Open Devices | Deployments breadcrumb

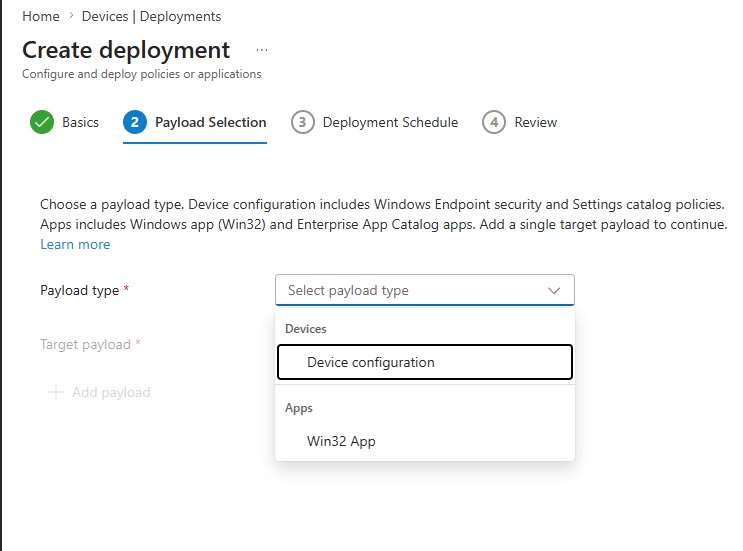[x=151, y=17]
